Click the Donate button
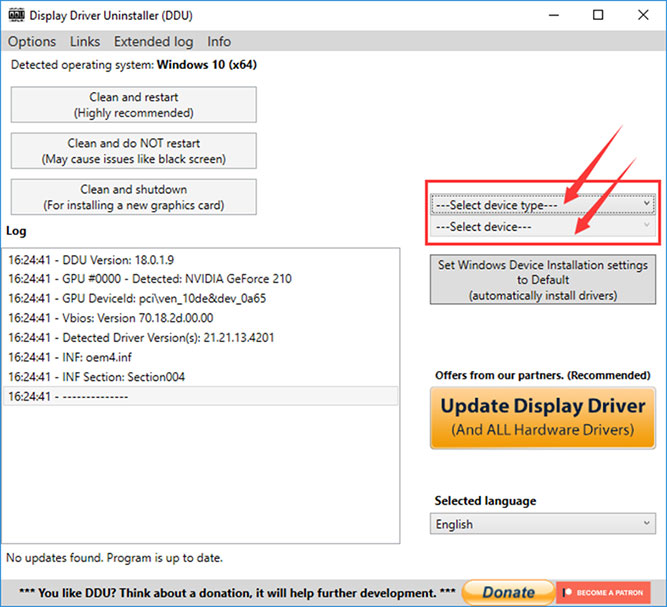 coord(508,592)
